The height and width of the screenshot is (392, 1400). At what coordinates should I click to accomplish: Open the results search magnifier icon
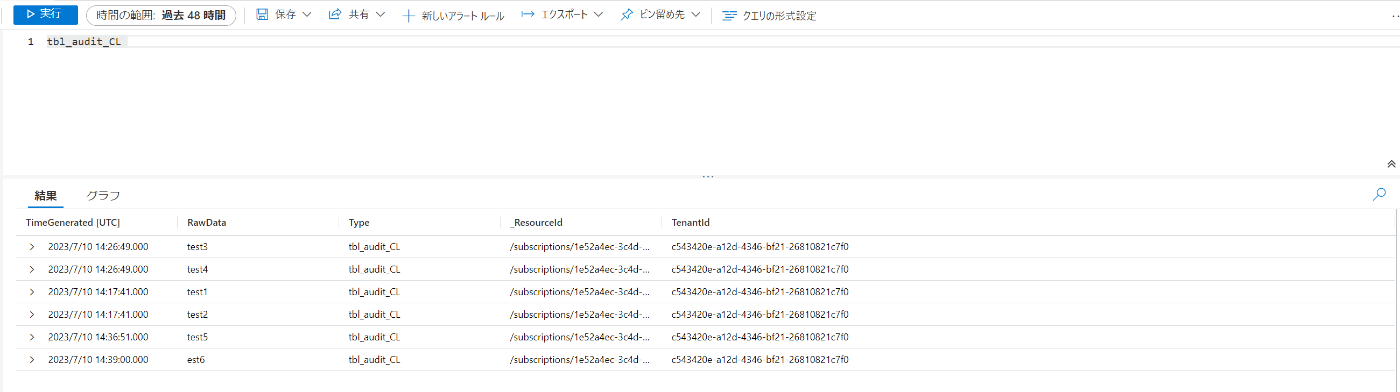click(x=1379, y=195)
